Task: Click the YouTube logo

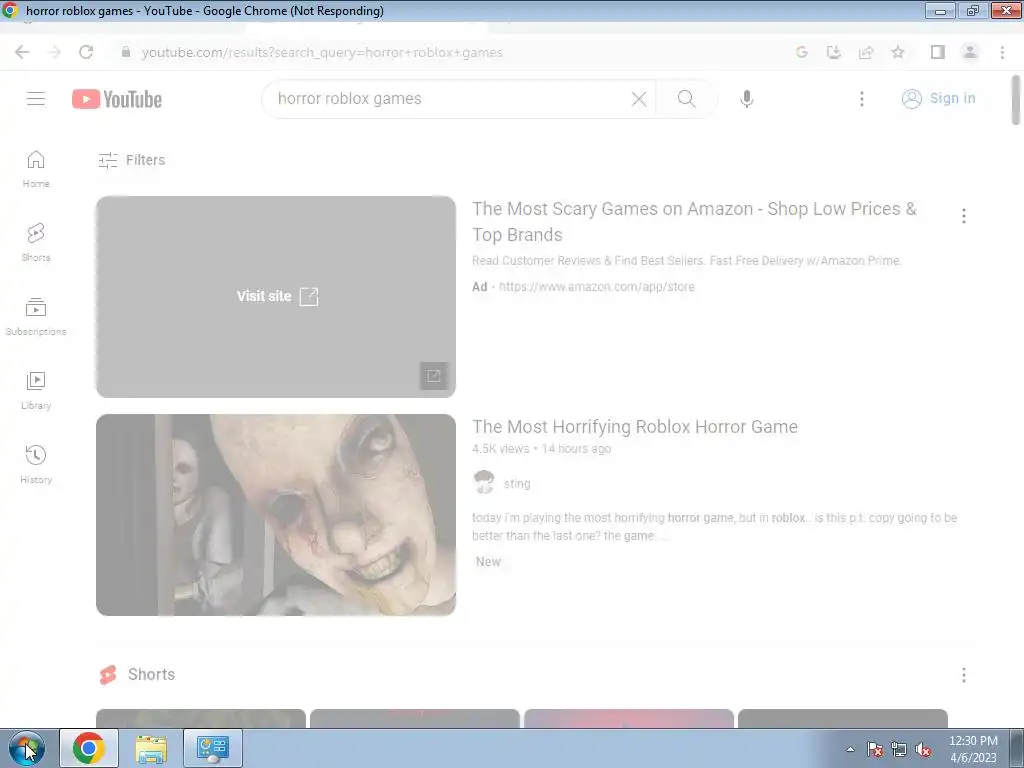Action: point(117,99)
